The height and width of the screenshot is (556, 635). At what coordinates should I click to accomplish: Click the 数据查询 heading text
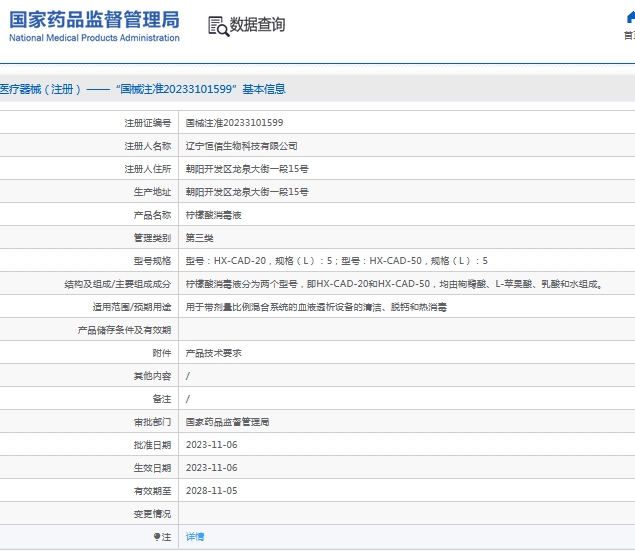pos(257,24)
